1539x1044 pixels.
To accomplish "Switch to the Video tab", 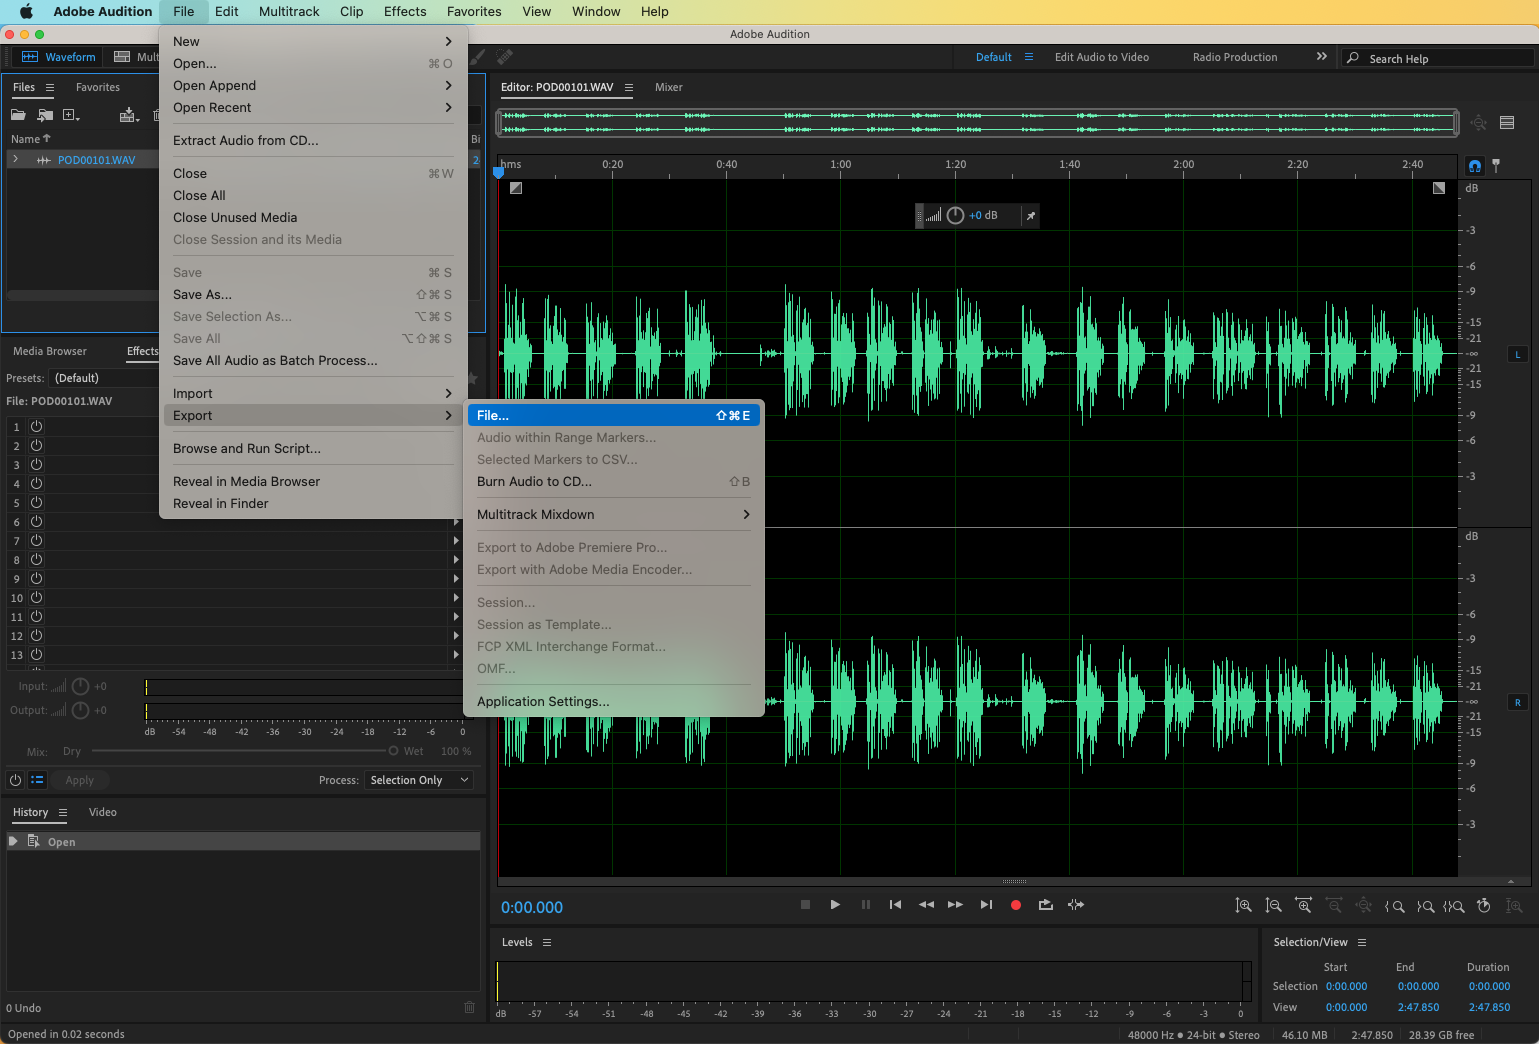I will (102, 812).
